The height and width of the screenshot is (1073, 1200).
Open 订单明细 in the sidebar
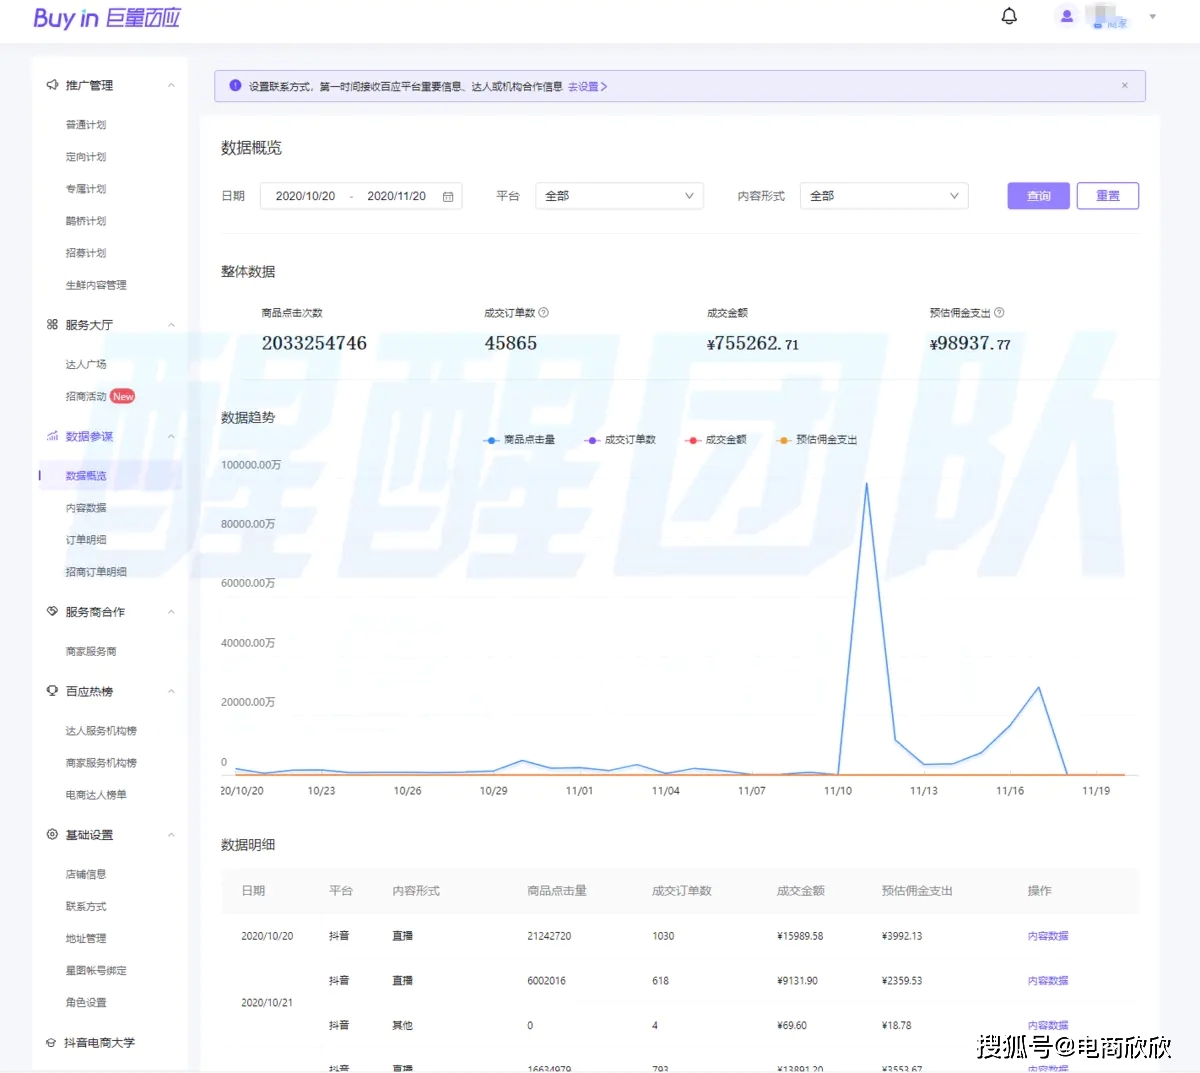(86, 540)
